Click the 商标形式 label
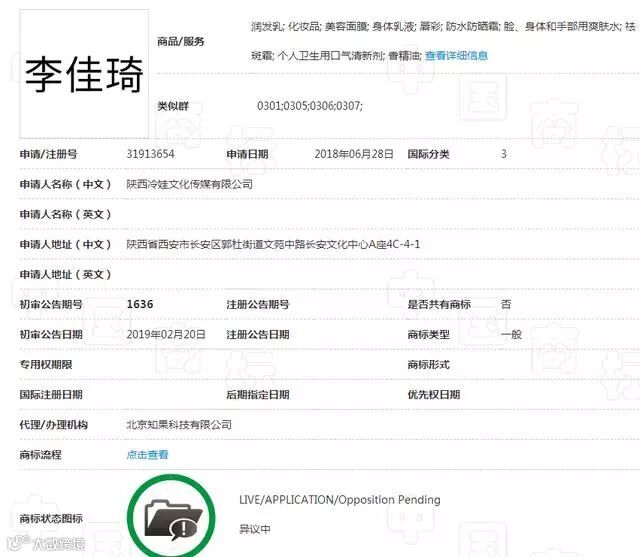Image resolution: width=640 pixels, height=557 pixels. (428, 364)
